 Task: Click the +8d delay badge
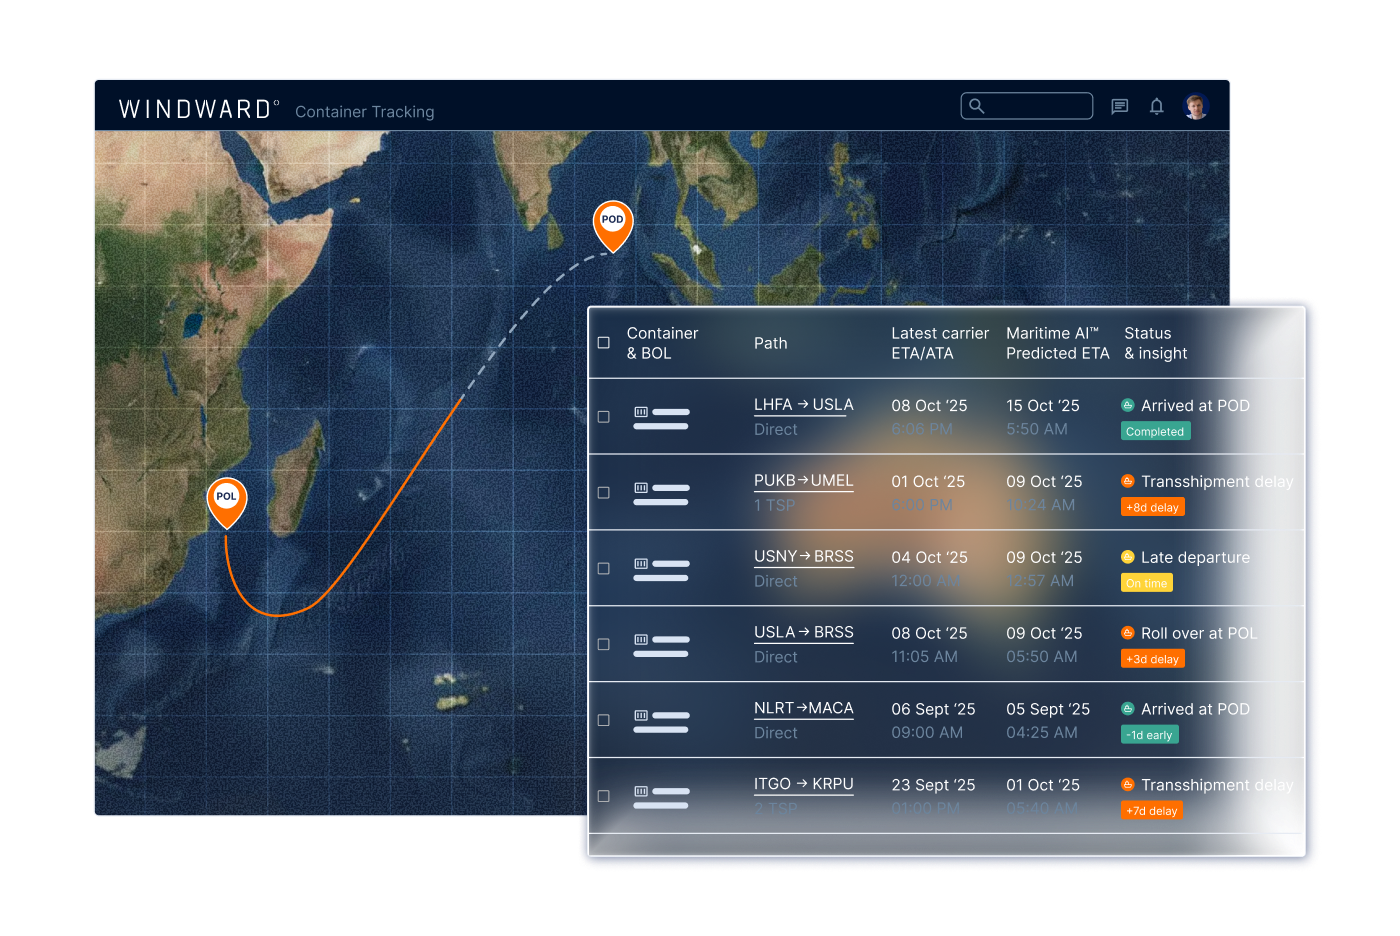coord(1152,507)
